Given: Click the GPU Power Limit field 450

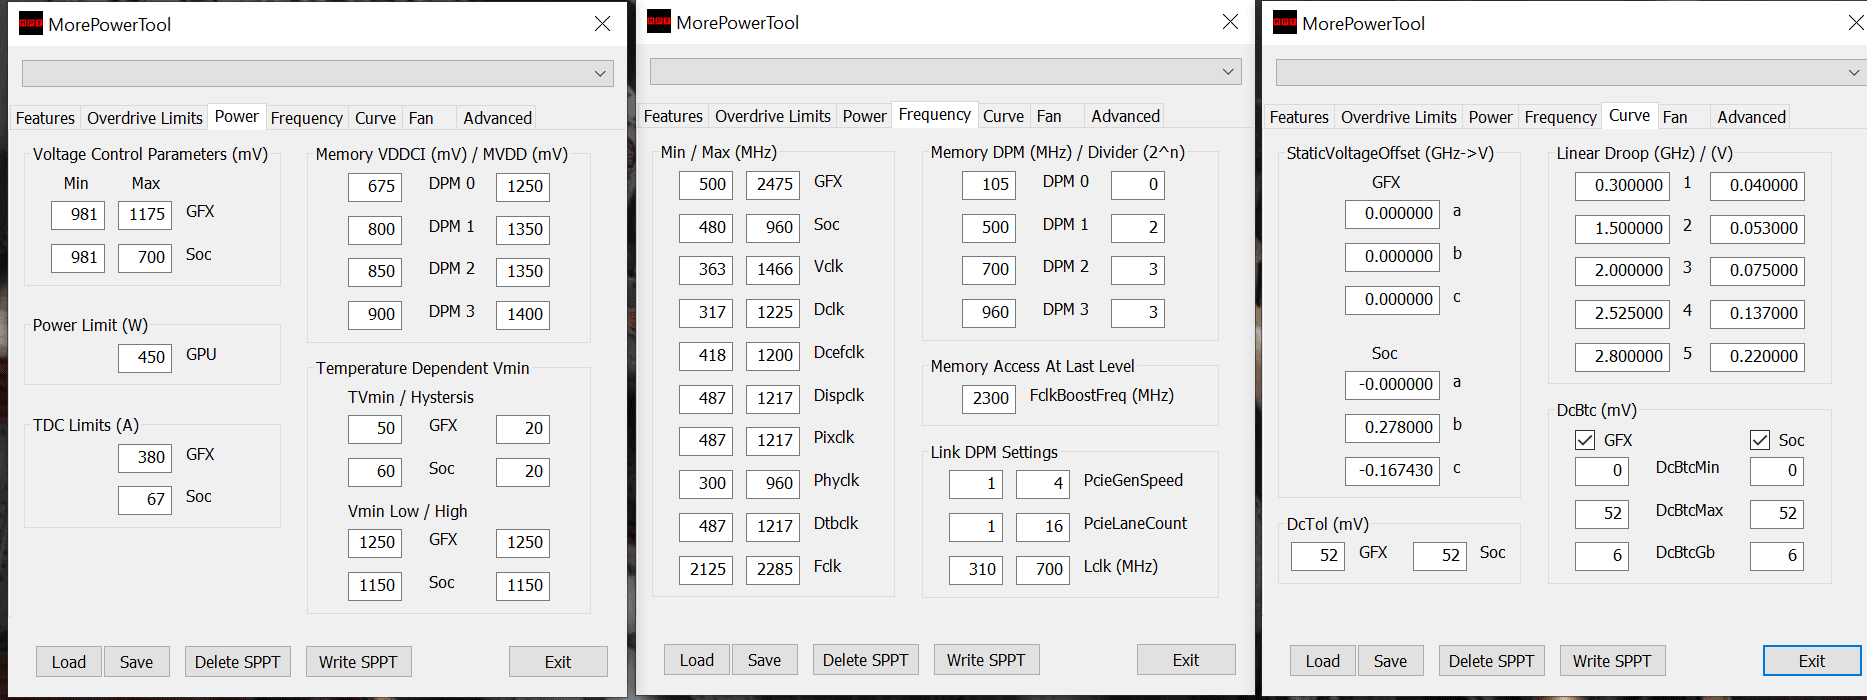Looking at the screenshot, I should [x=145, y=357].
